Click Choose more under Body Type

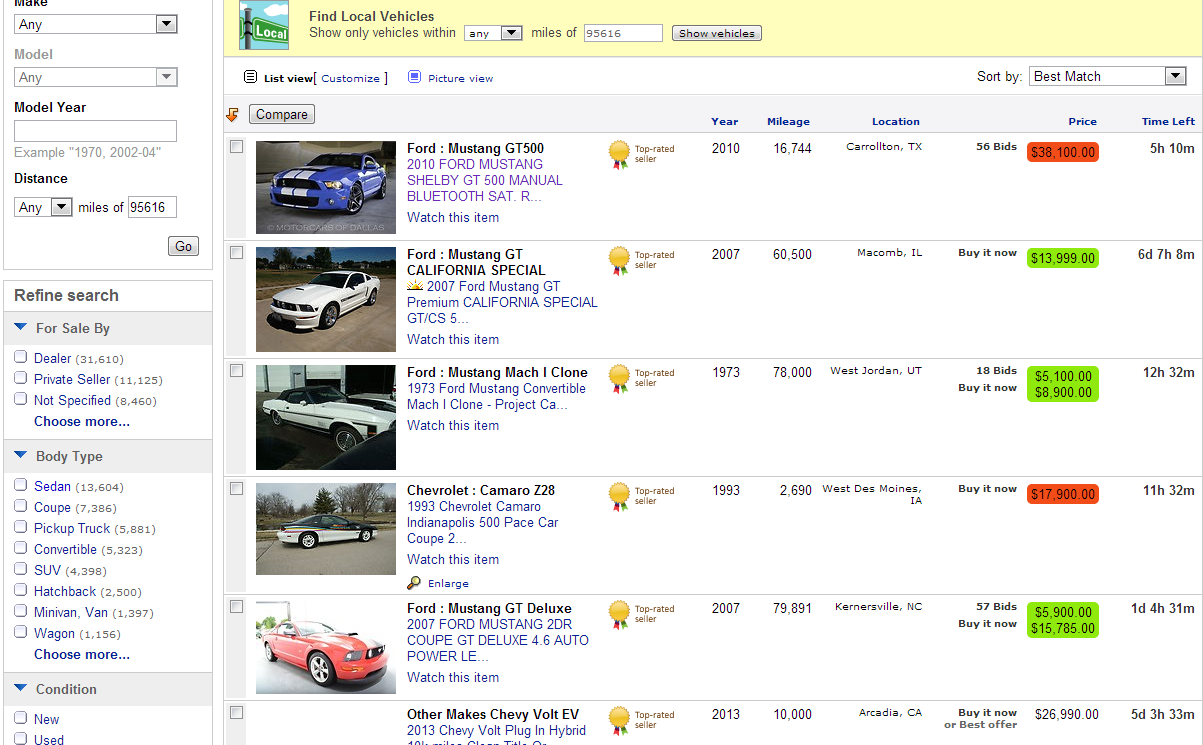click(82, 654)
